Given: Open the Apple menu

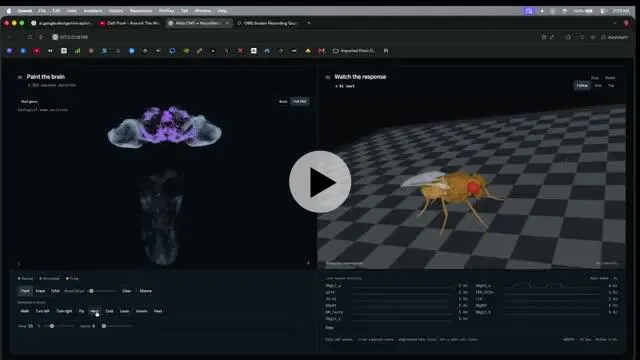Looking at the screenshot, I should tap(9, 11).
